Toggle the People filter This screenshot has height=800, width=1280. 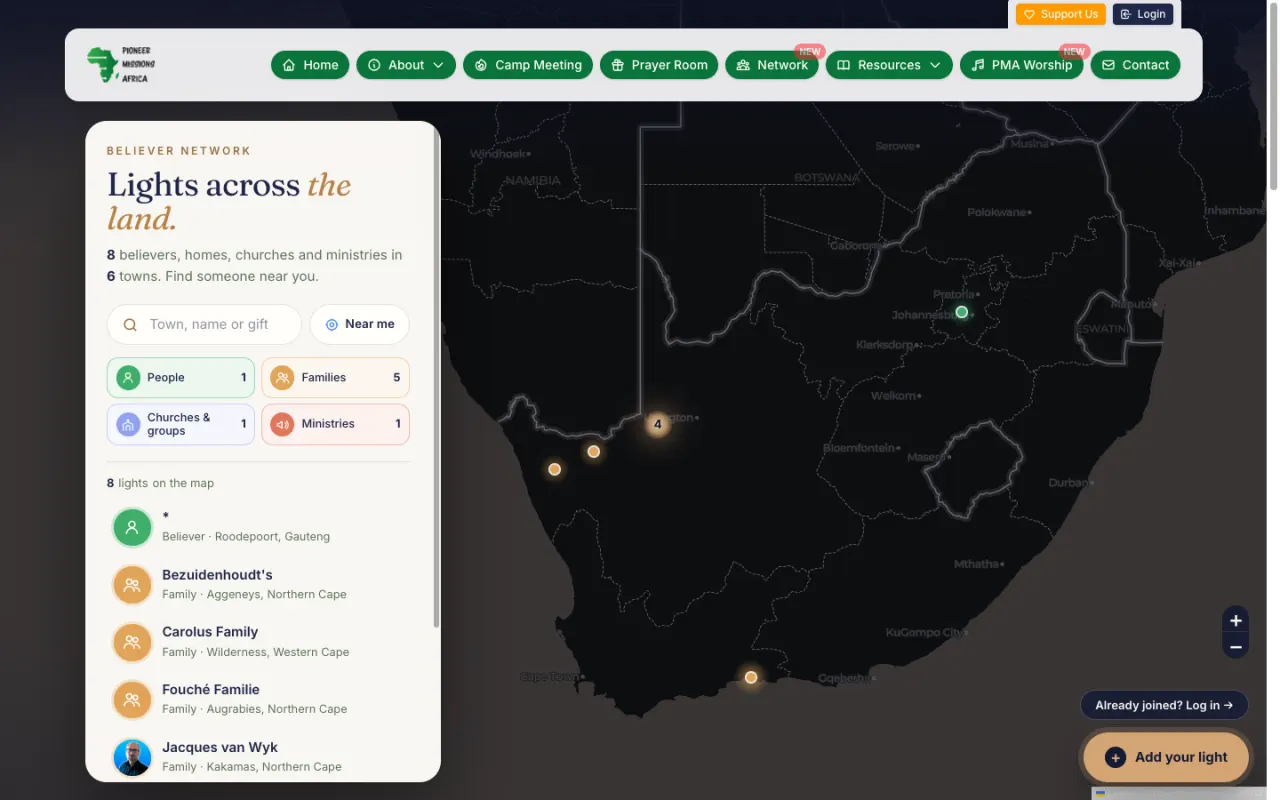[x=181, y=378]
